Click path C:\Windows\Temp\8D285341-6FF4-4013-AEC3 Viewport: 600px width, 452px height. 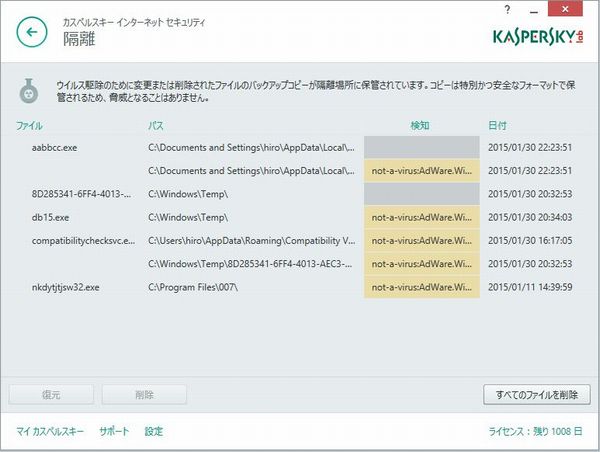pos(250,264)
